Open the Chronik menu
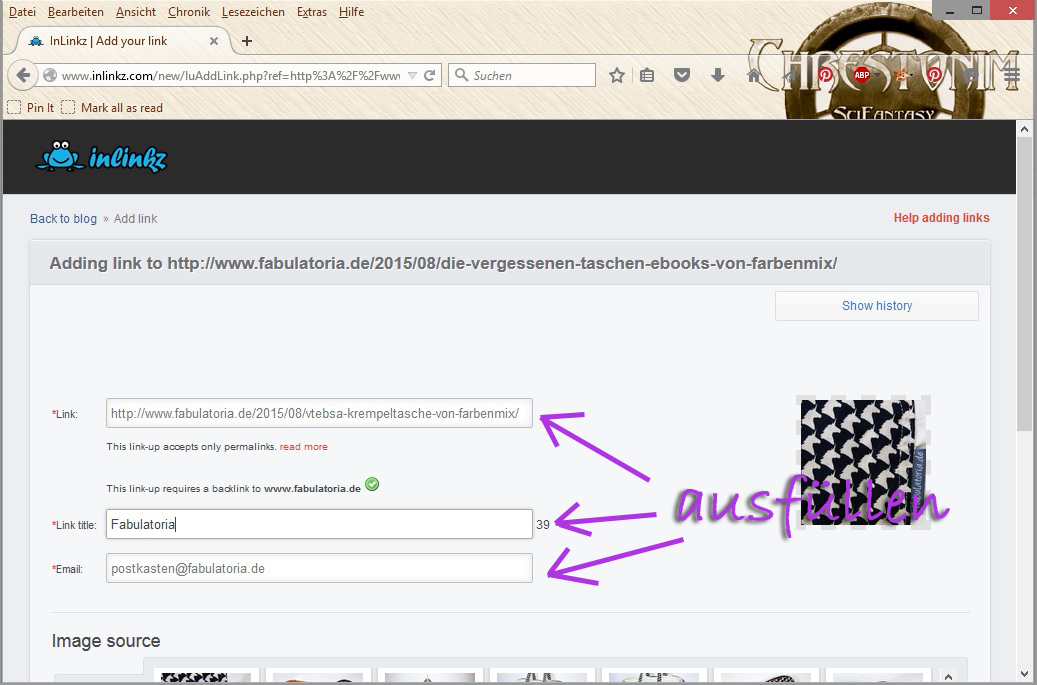This screenshot has width=1037, height=685. pyautogui.click(x=188, y=12)
